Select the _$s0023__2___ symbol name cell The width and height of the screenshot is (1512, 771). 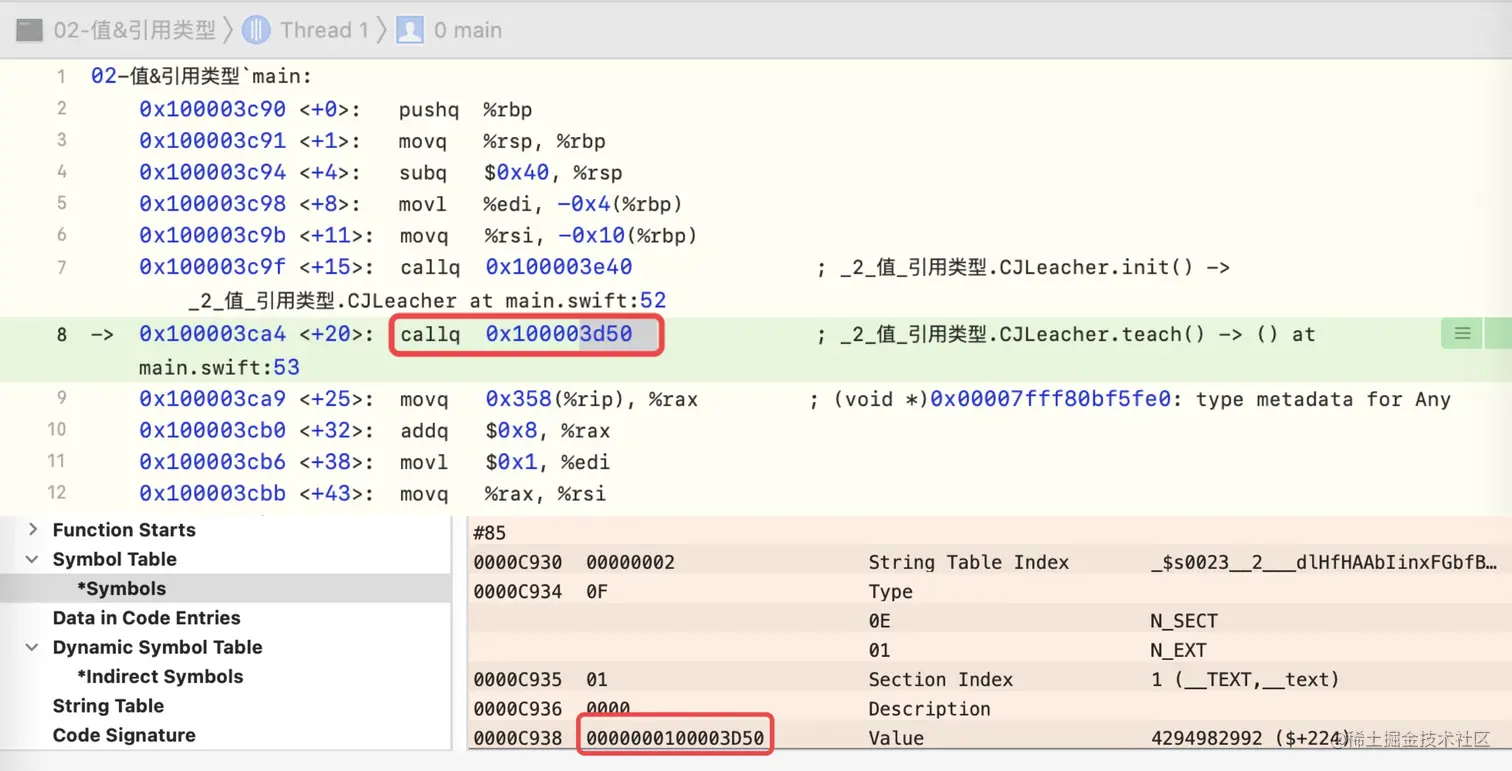point(1325,562)
